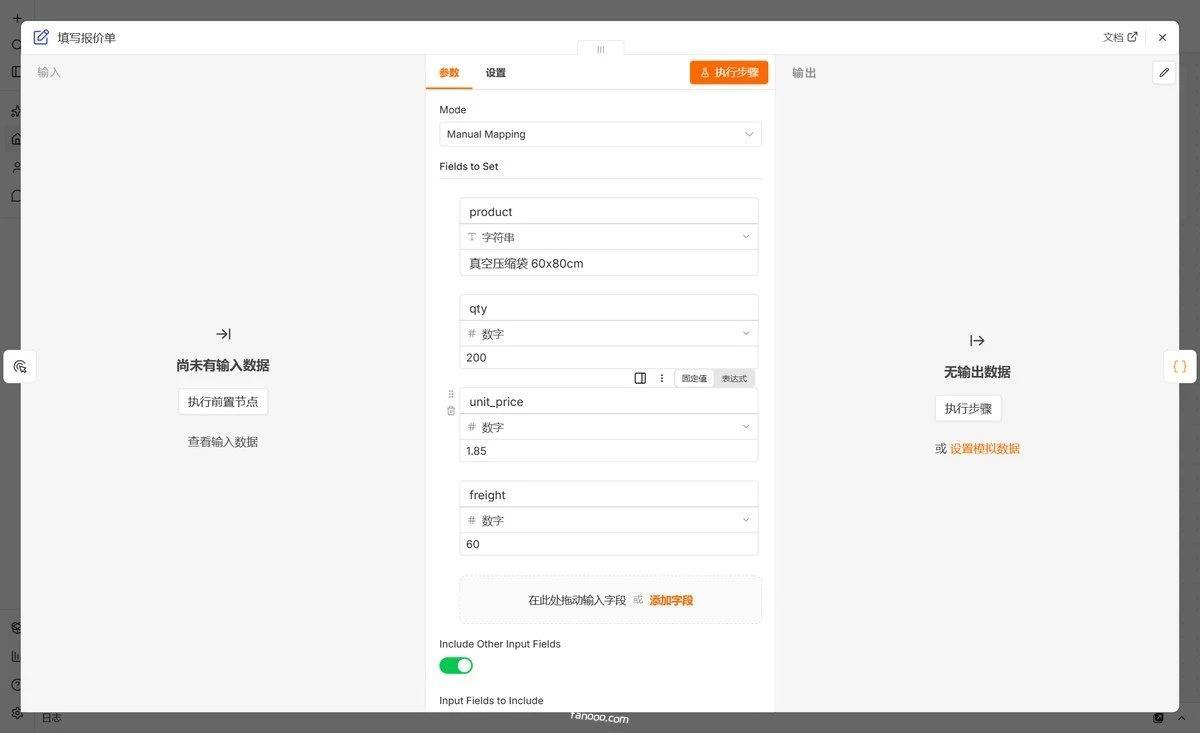Click the gear settings icon in background sidebar
1200x733 pixels.
(x=16, y=713)
